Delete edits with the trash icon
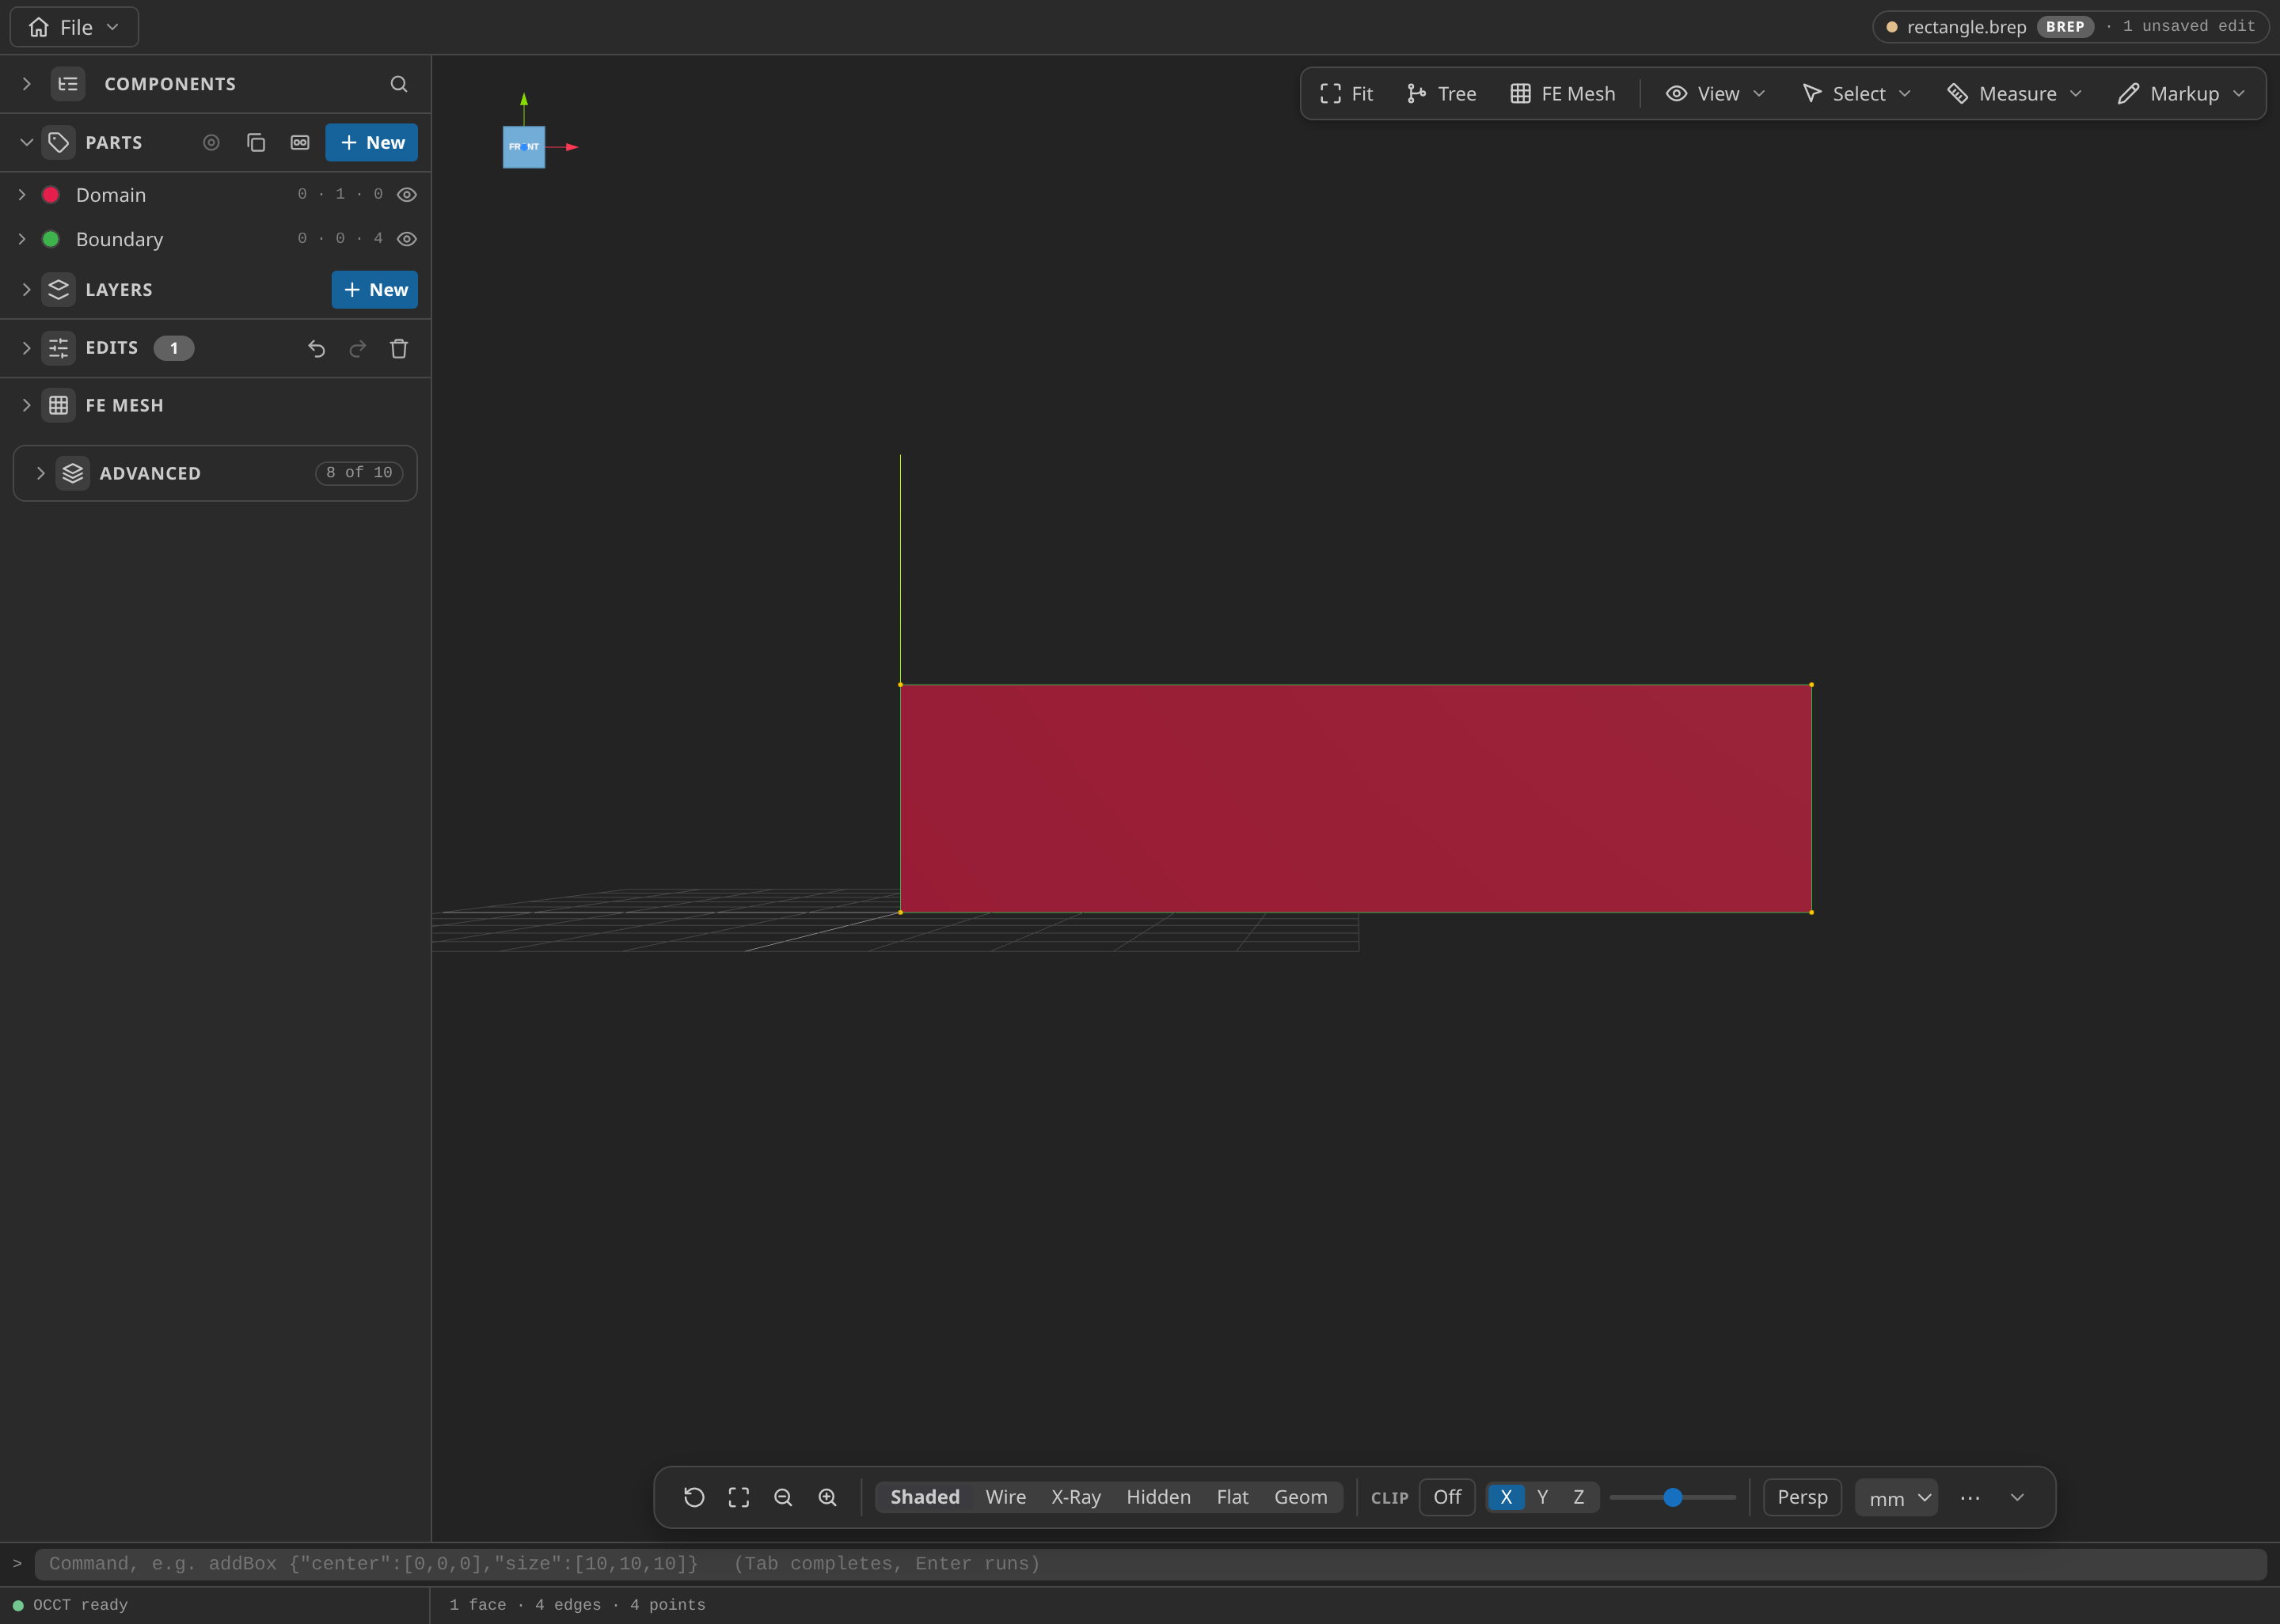The height and width of the screenshot is (1624, 2280). (399, 348)
